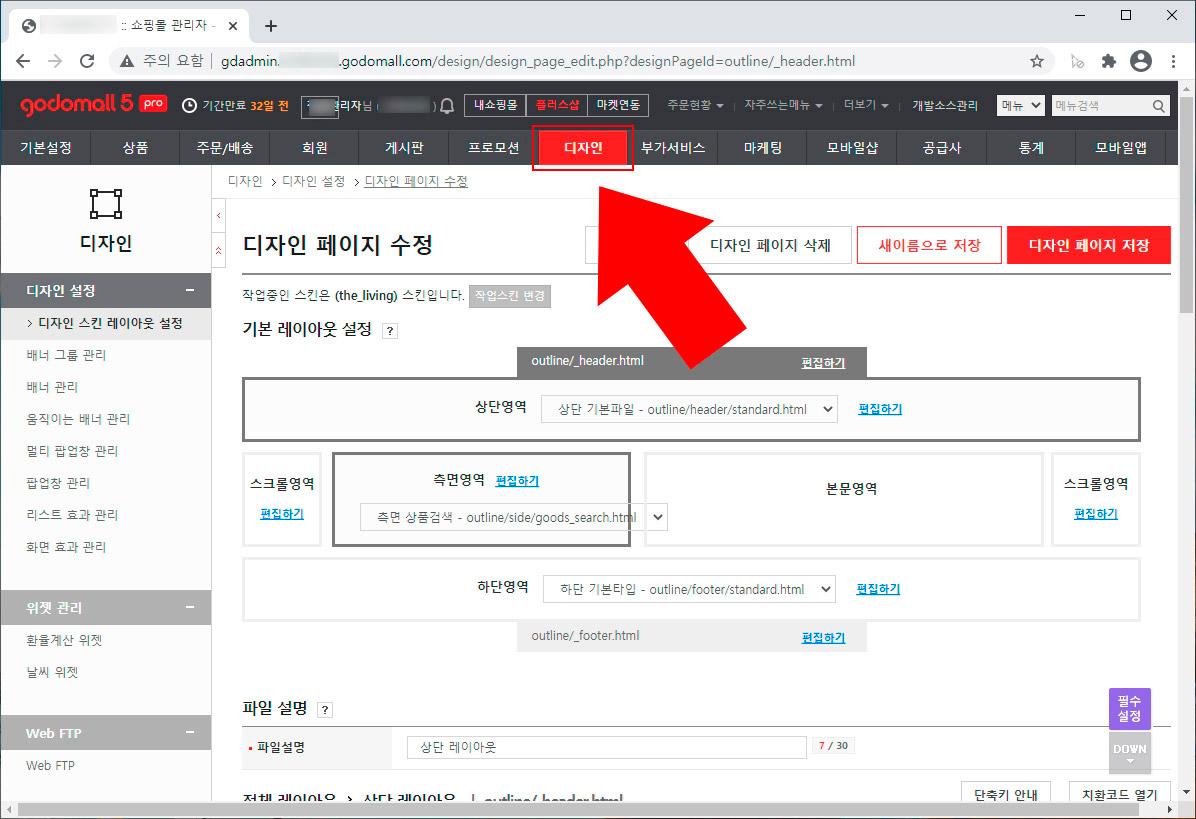Click the vertical page scrollbar

click(1186, 204)
